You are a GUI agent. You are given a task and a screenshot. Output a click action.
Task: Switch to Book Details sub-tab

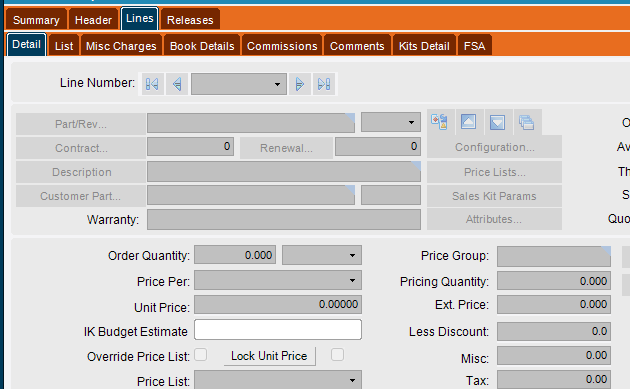click(202, 46)
